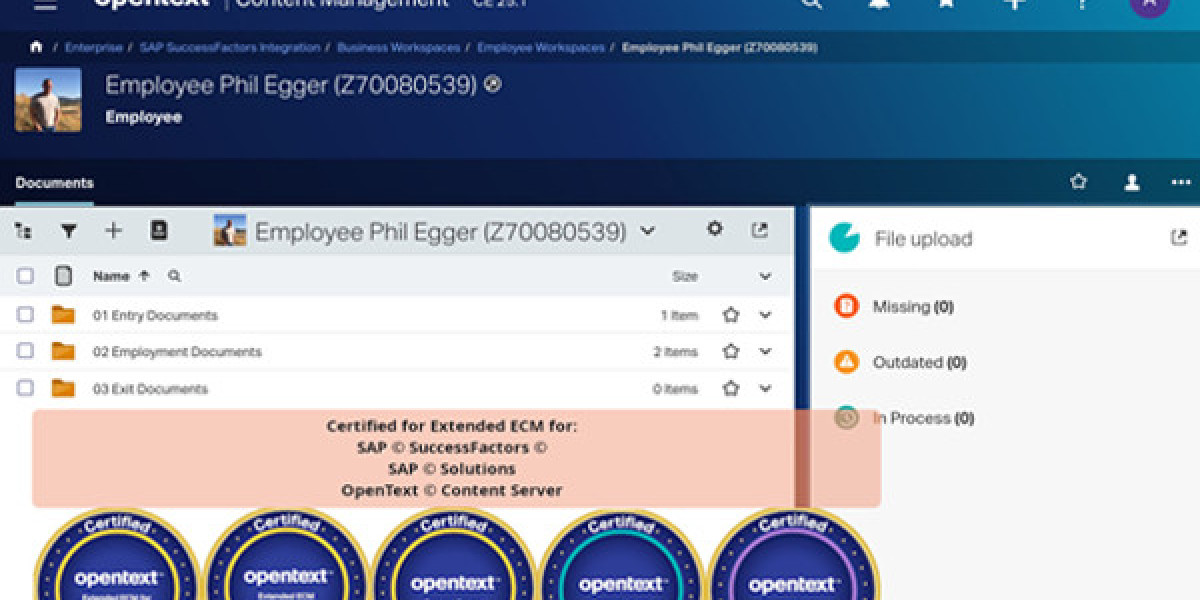
Task: Click Phil Egger's large profile photo
Action: click(48, 100)
